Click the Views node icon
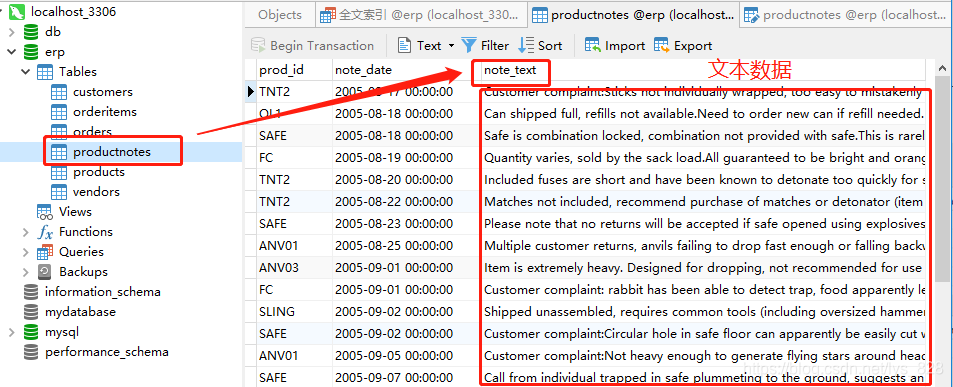 pos(46,212)
